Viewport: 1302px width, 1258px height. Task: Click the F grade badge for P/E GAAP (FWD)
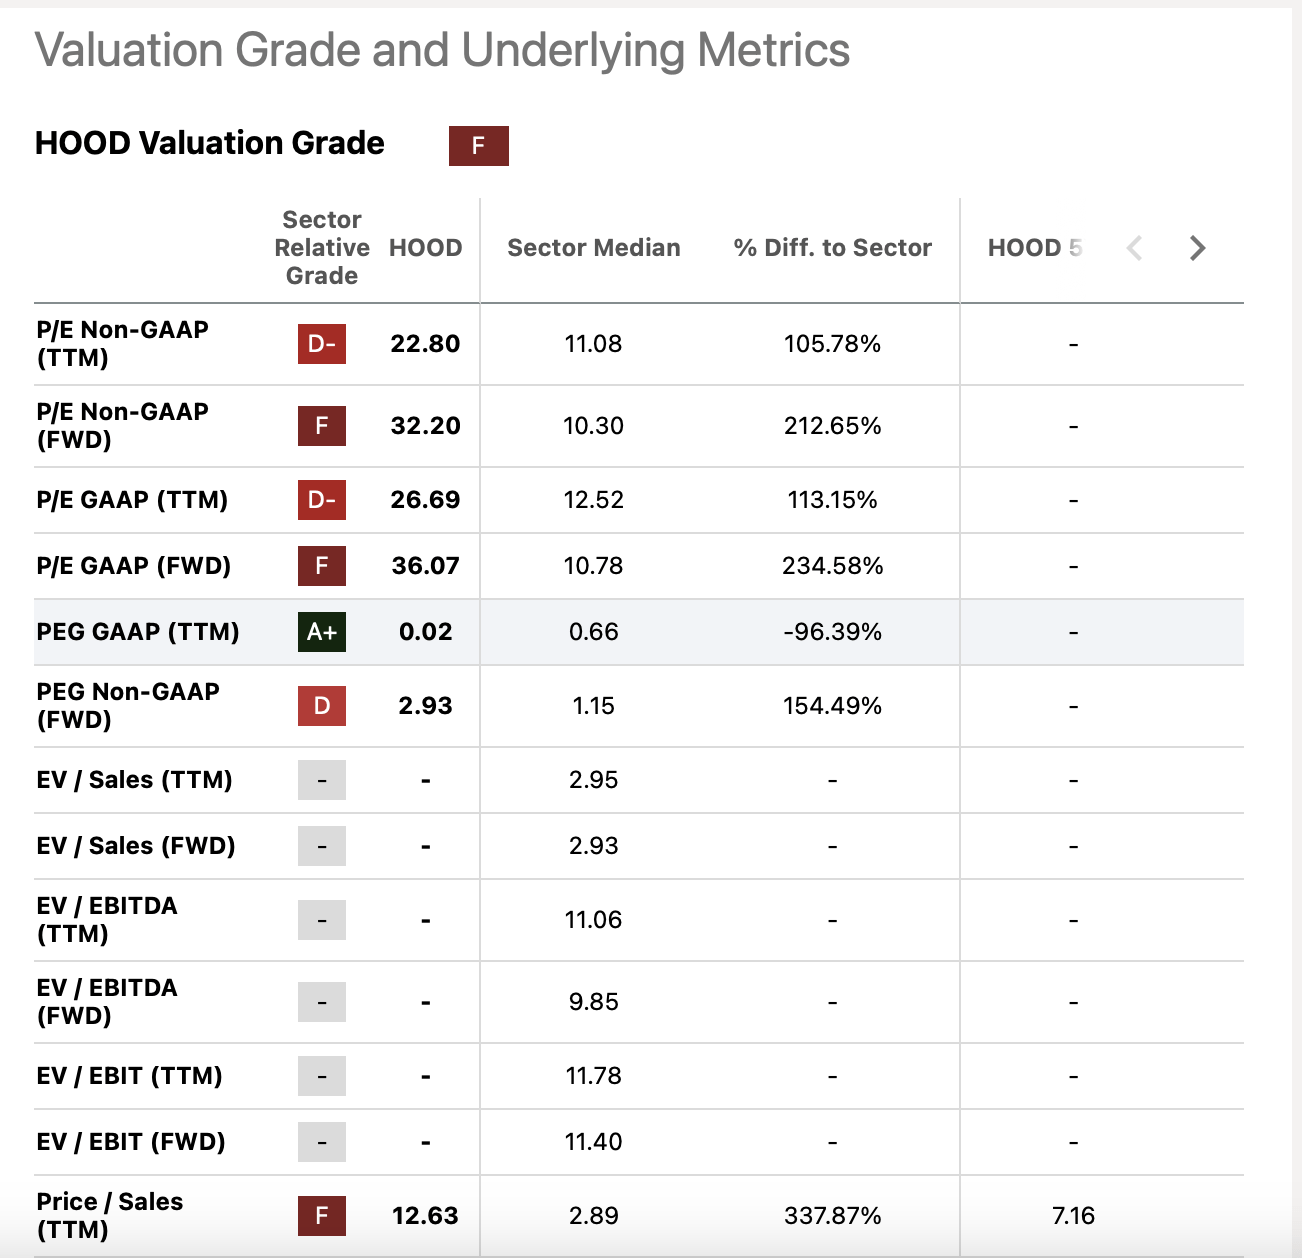pyautogui.click(x=322, y=566)
